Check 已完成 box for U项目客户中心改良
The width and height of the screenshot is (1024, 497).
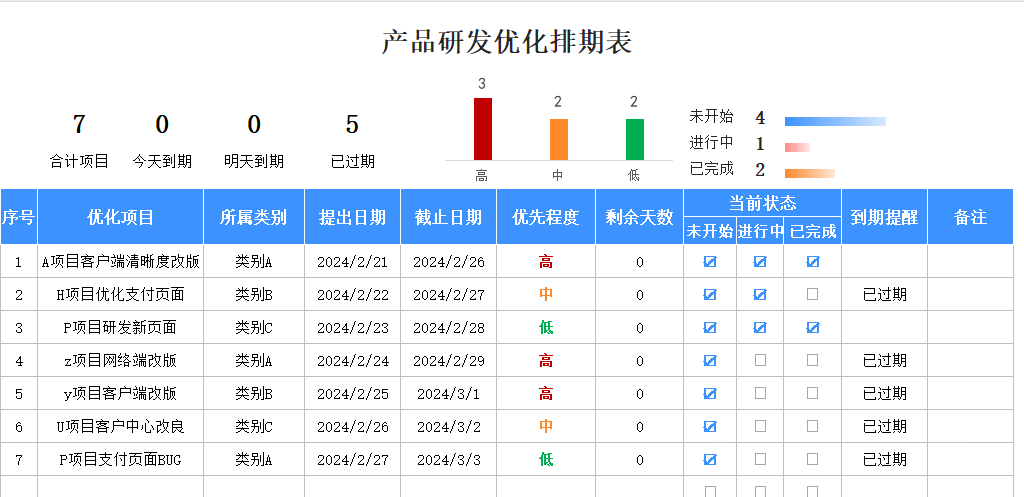point(812,426)
